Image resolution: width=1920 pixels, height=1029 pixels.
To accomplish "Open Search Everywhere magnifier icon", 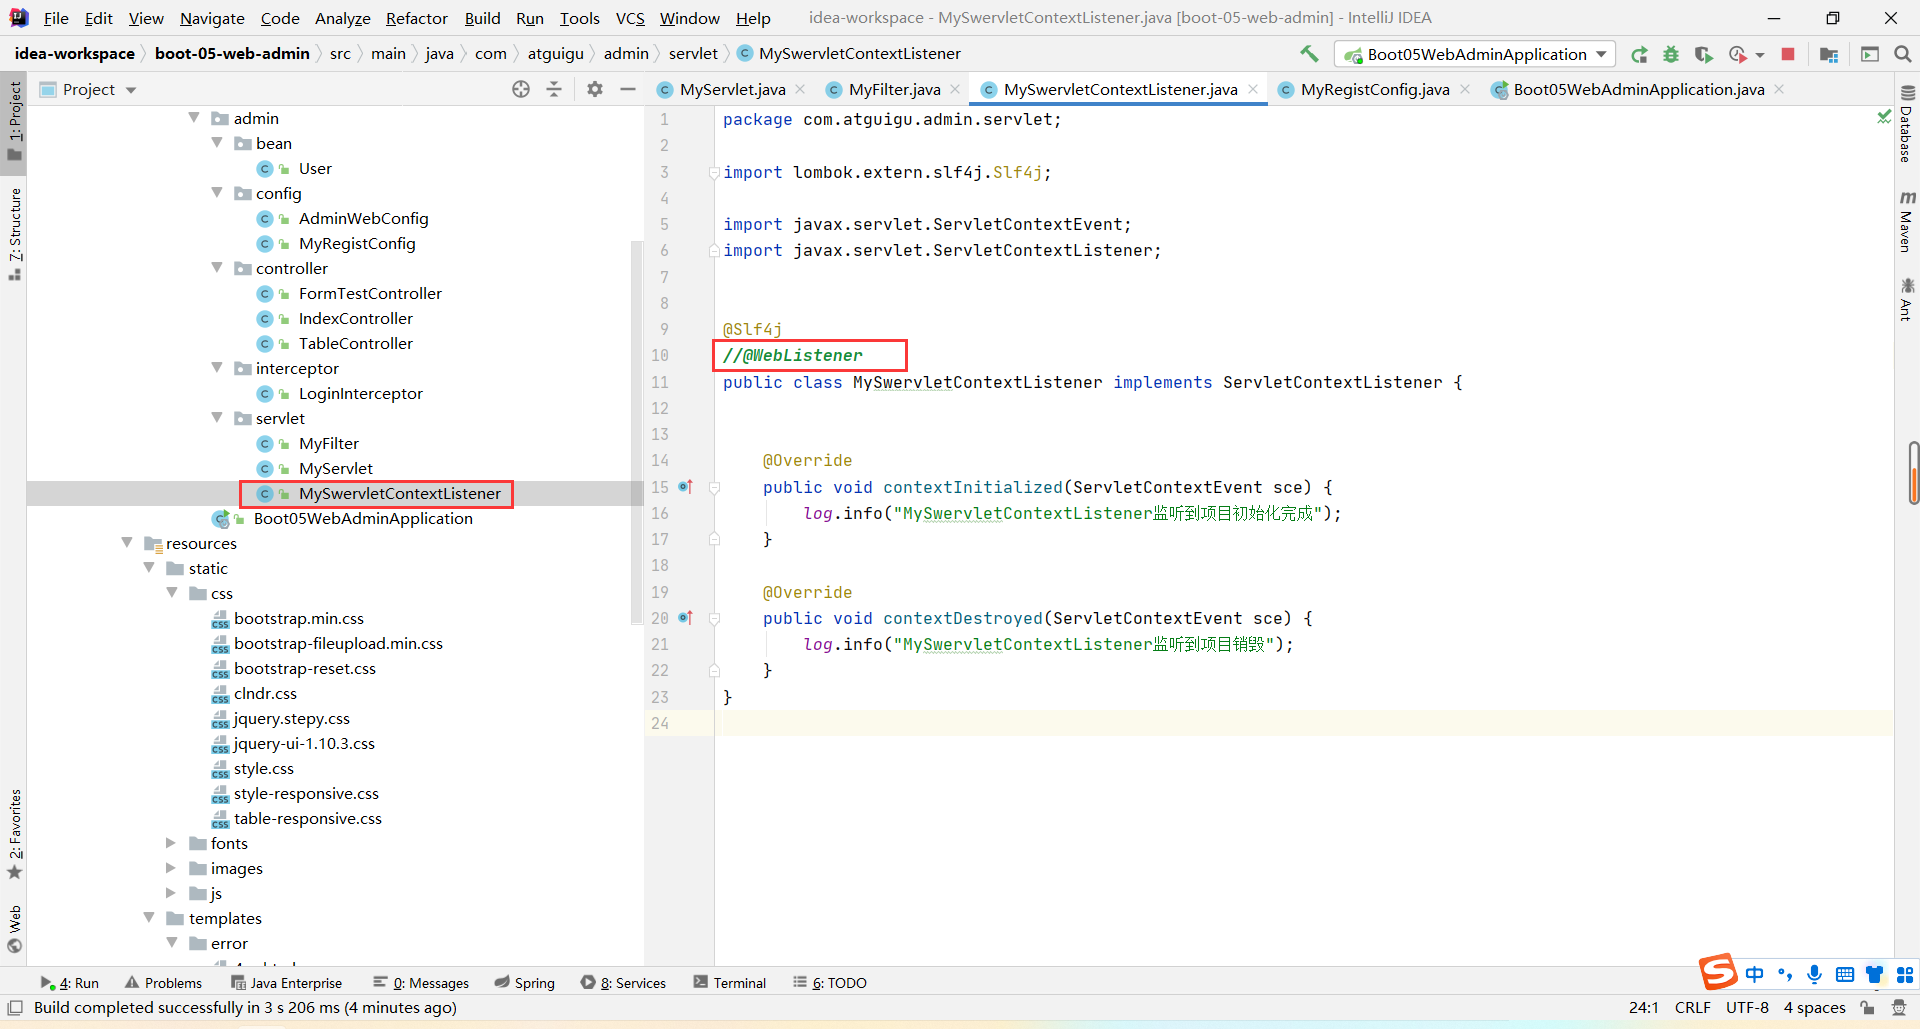I will [x=1903, y=54].
